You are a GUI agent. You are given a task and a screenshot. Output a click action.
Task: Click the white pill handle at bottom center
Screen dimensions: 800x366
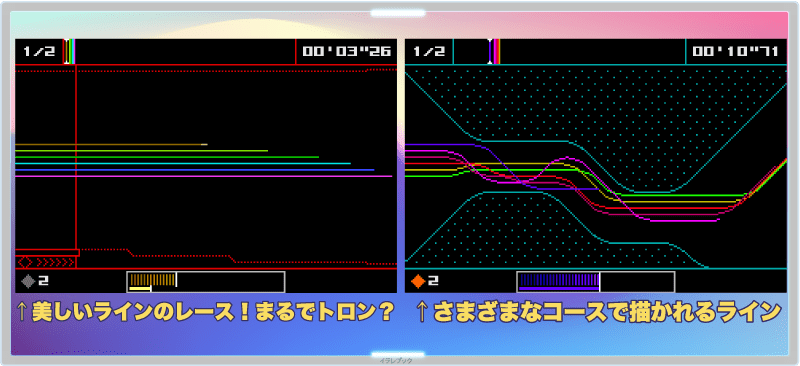[398, 354]
